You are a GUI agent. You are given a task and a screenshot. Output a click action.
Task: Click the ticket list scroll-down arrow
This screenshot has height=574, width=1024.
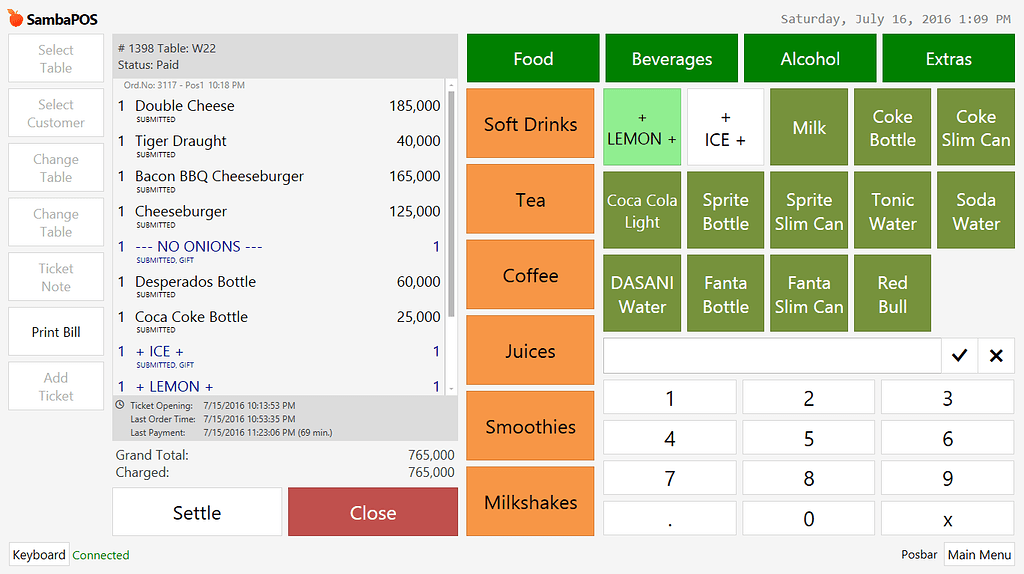[451, 389]
